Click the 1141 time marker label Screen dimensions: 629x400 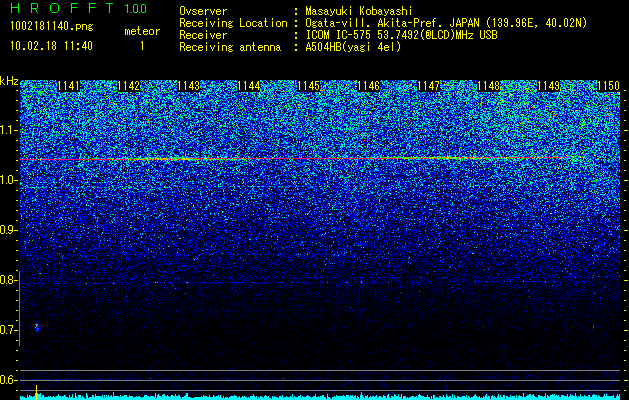click(69, 86)
